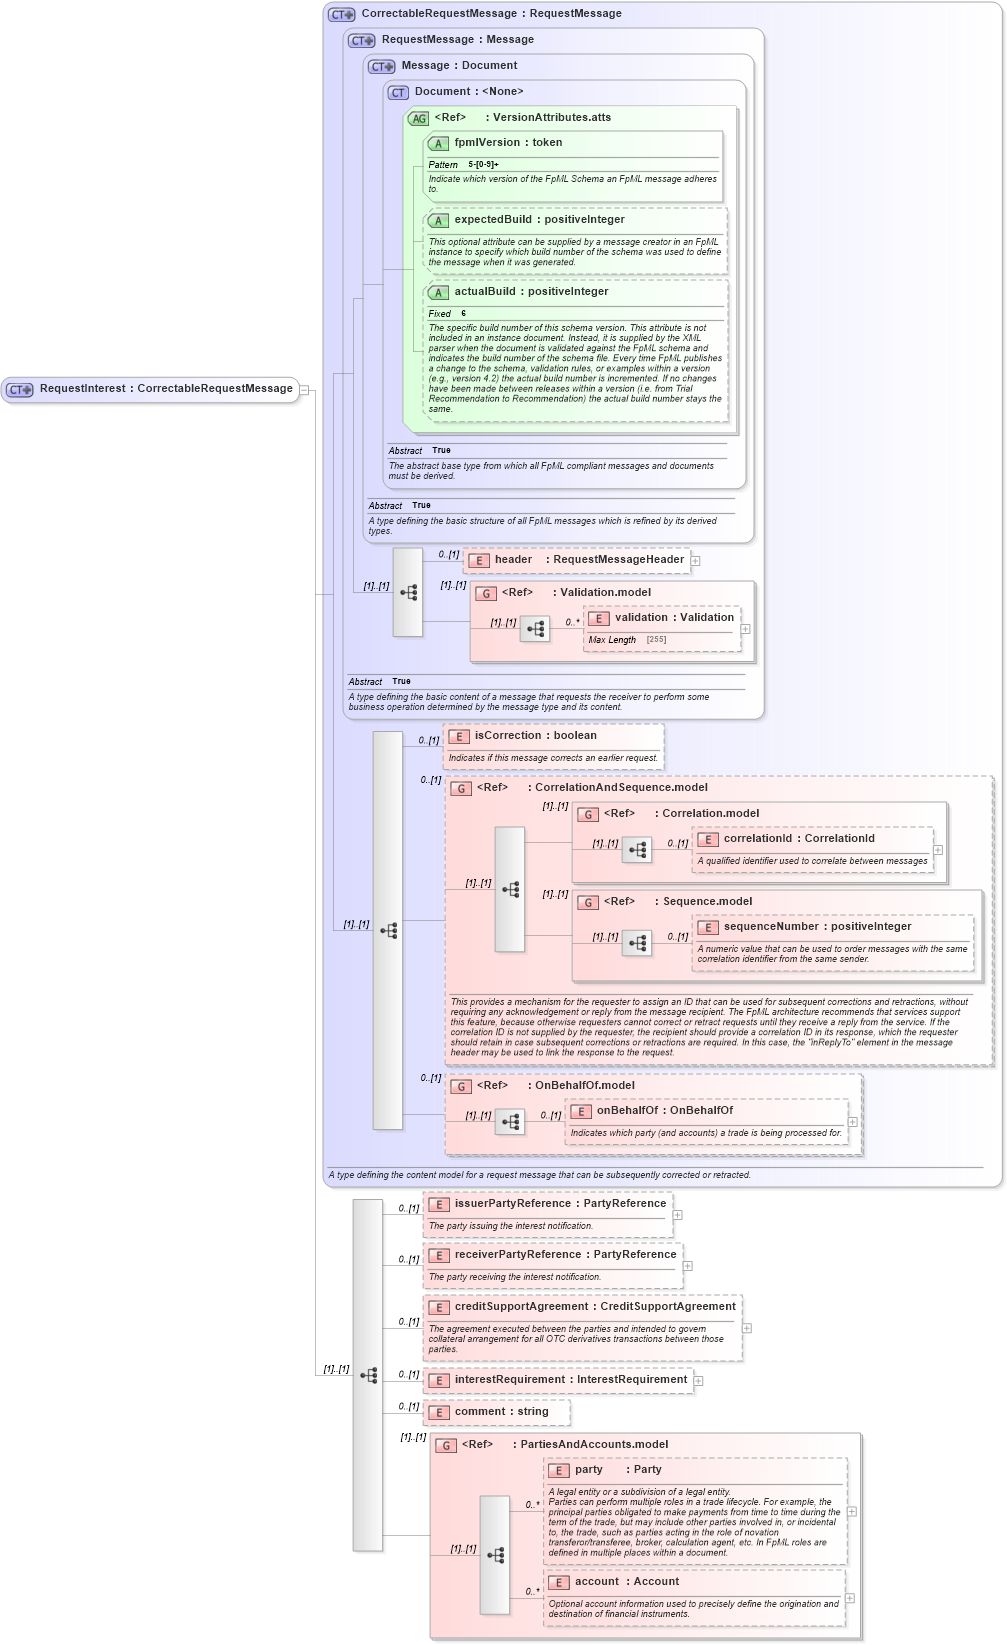The height and width of the screenshot is (1645, 1007).
Task: Expand the validation : Validation element
Action: [x=746, y=629]
